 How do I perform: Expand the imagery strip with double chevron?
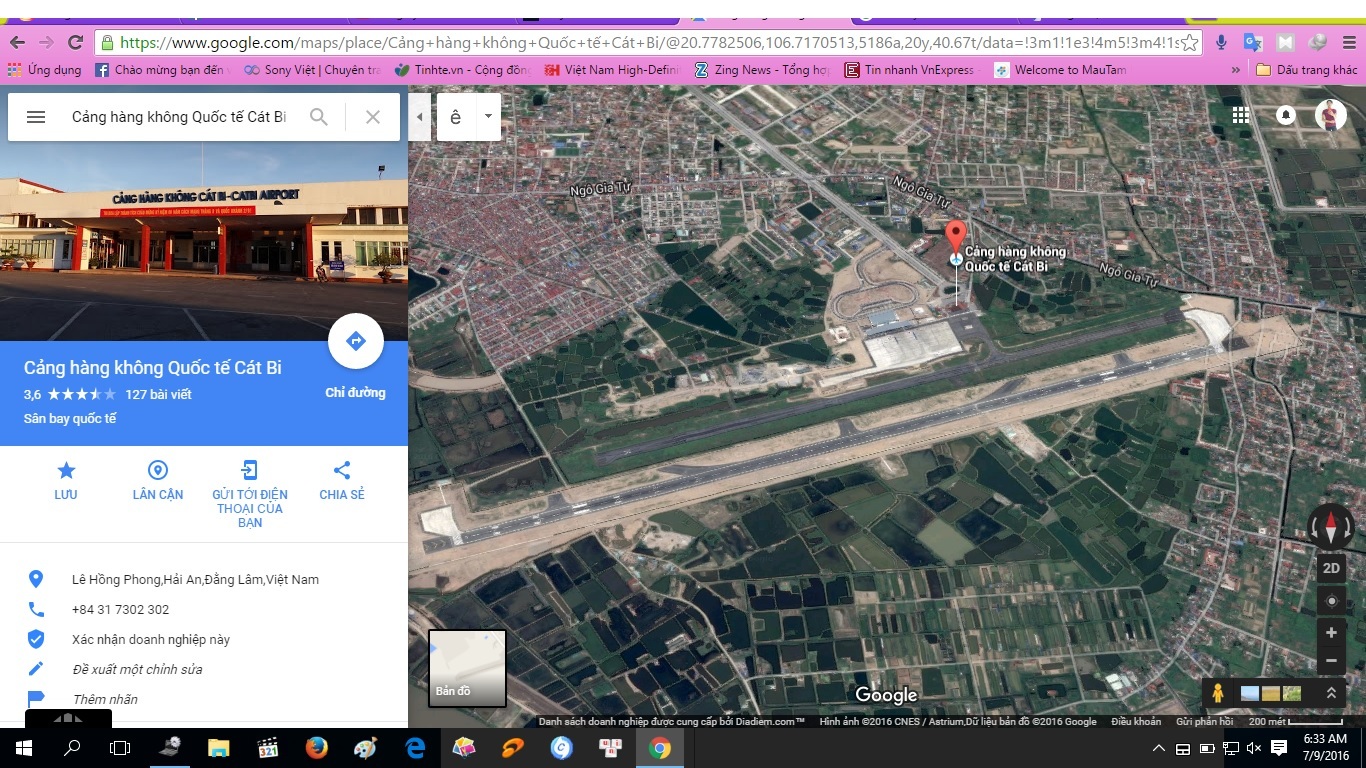tap(1331, 693)
